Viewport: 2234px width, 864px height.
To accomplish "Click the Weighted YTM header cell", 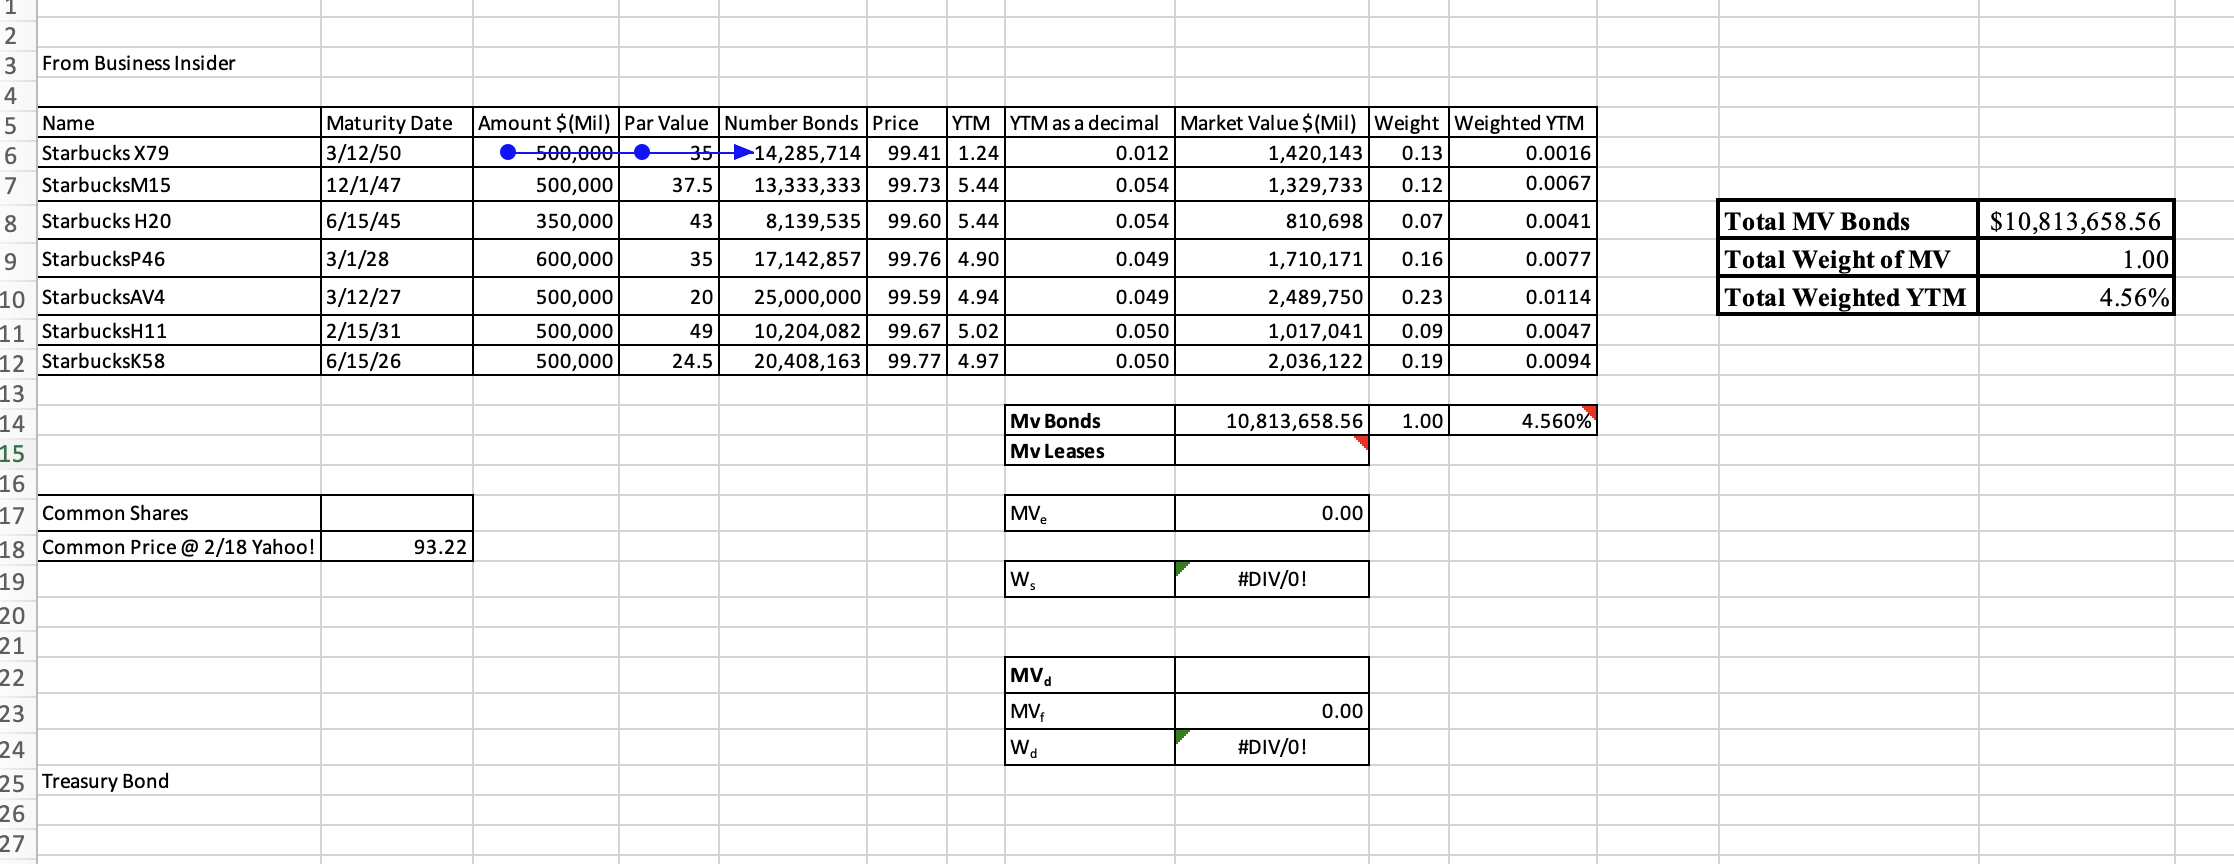I will coord(1523,123).
